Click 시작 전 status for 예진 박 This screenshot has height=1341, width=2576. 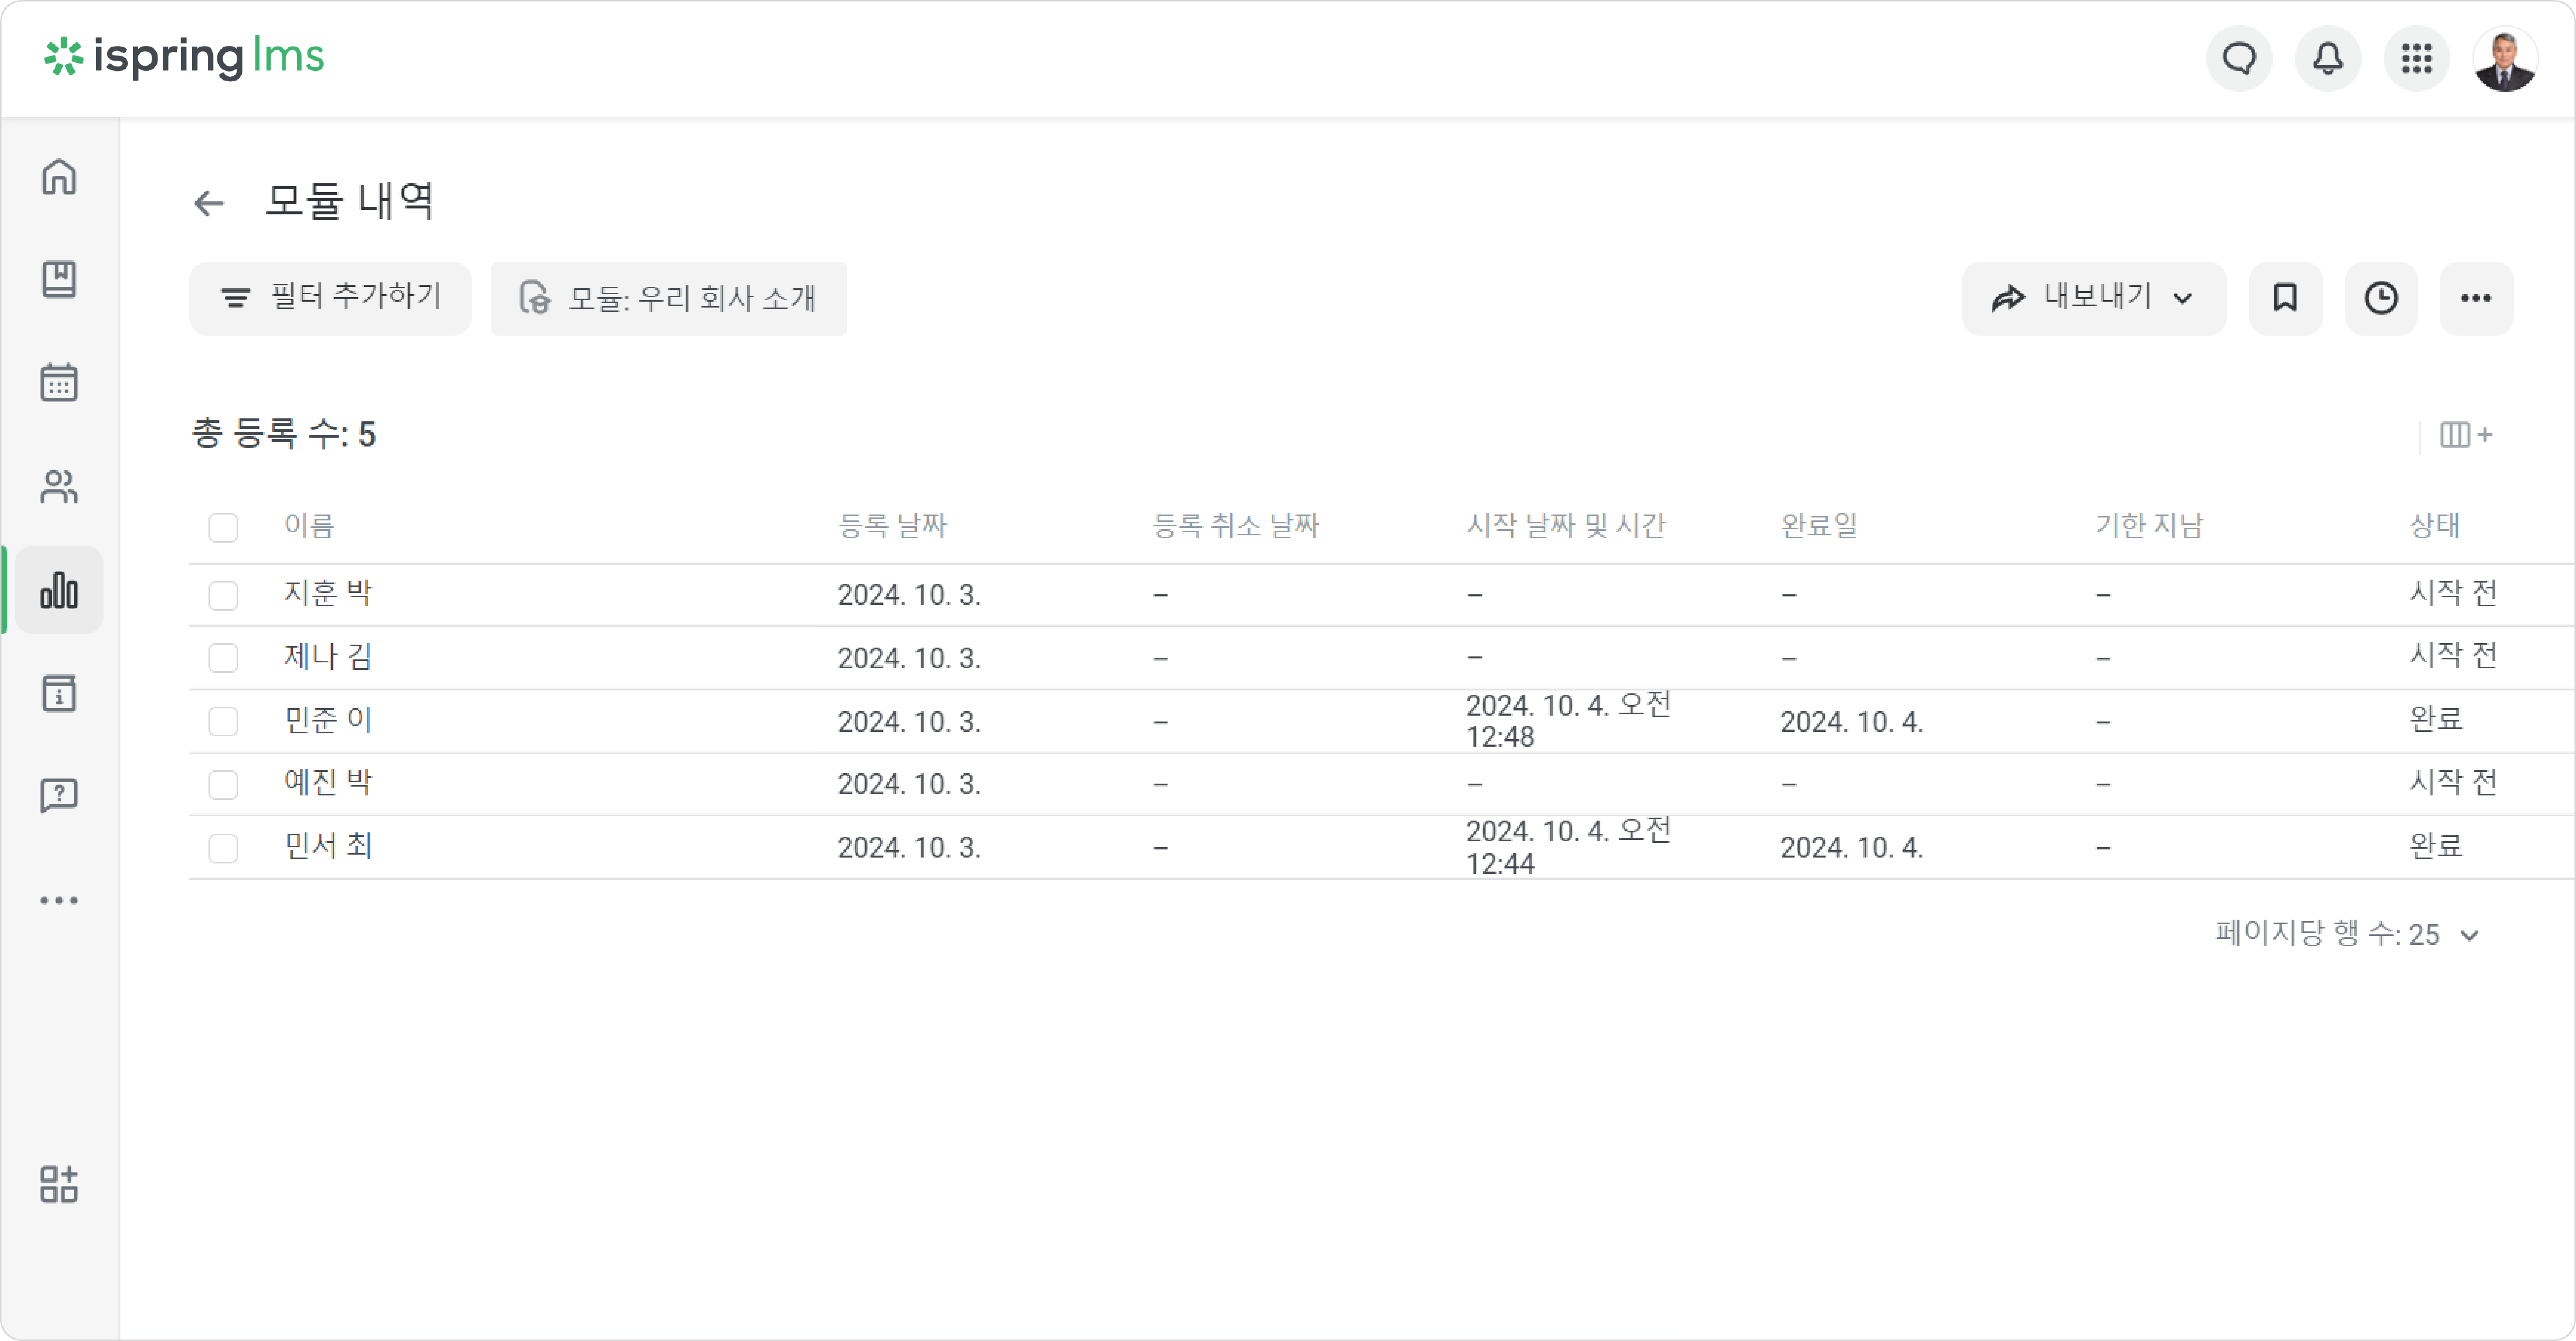point(2453,782)
